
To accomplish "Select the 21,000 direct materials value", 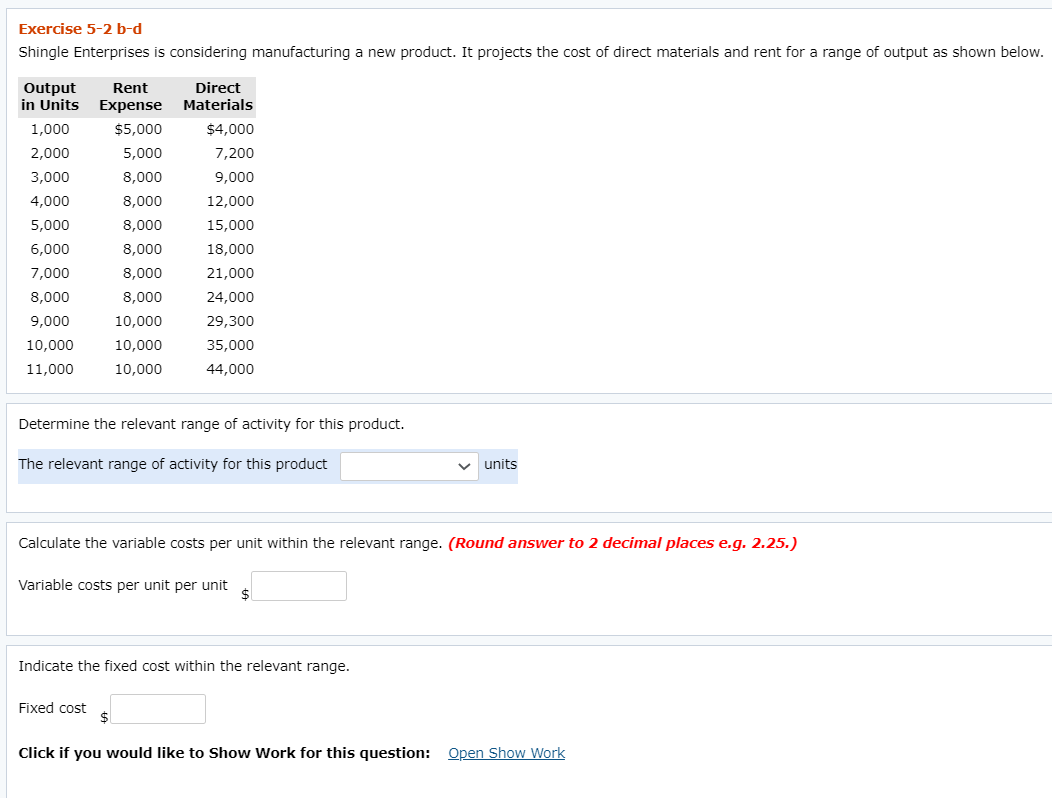I will 230,273.
